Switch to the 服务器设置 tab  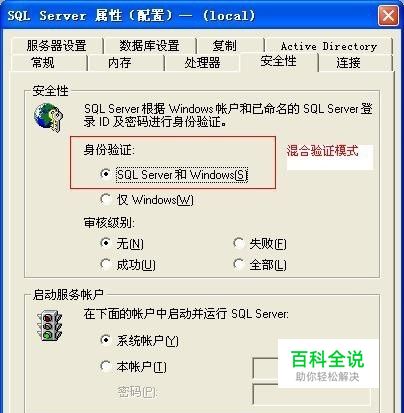click(x=57, y=46)
